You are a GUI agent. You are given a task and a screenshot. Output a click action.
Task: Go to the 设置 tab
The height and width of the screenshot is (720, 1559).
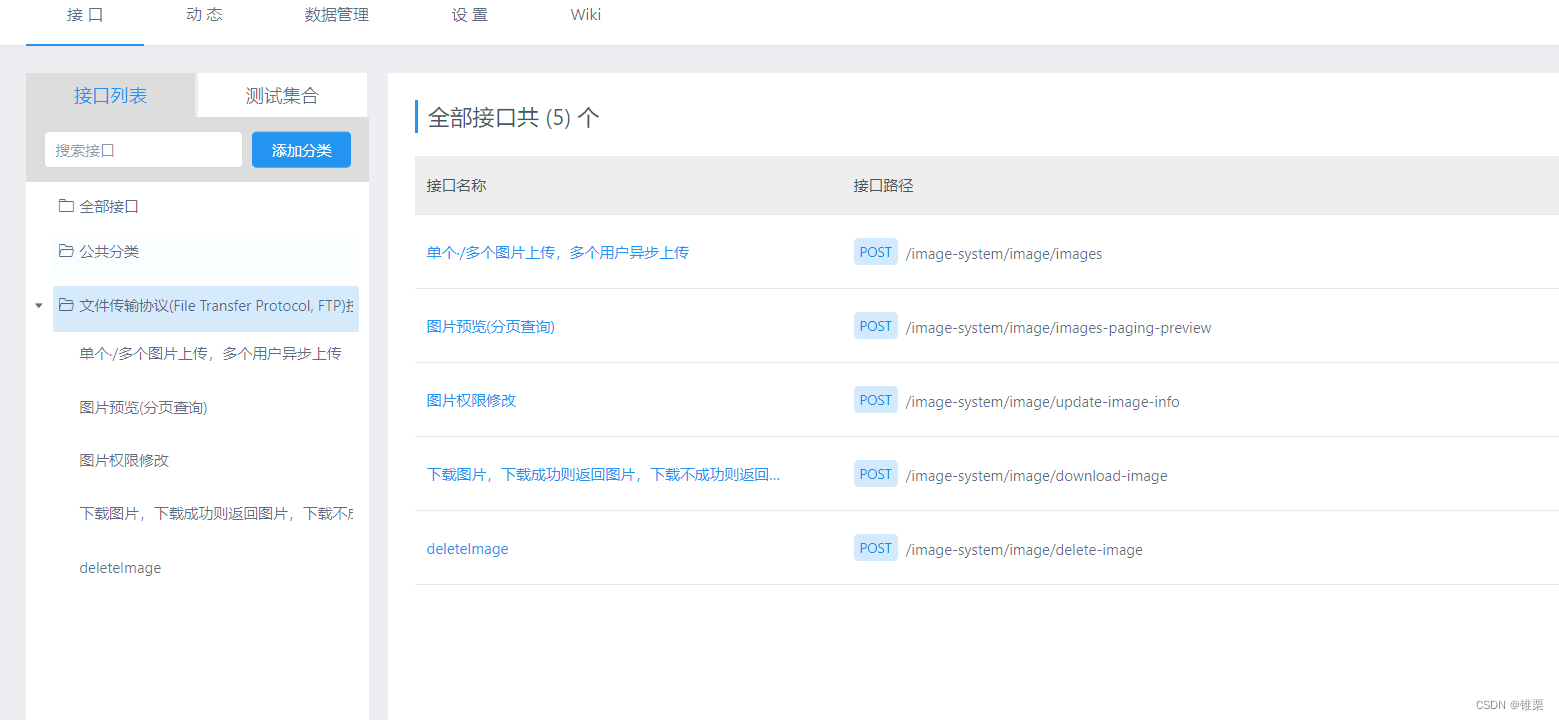tap(470, 15)
